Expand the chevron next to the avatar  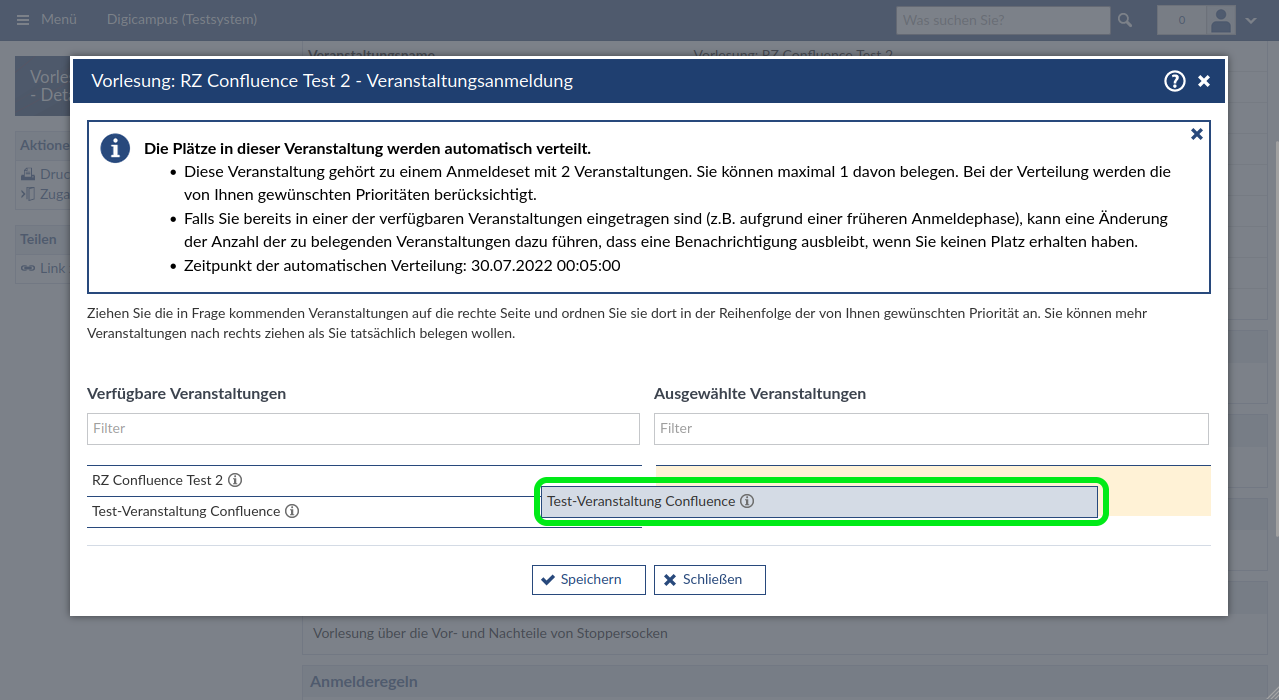point(1251,20)
